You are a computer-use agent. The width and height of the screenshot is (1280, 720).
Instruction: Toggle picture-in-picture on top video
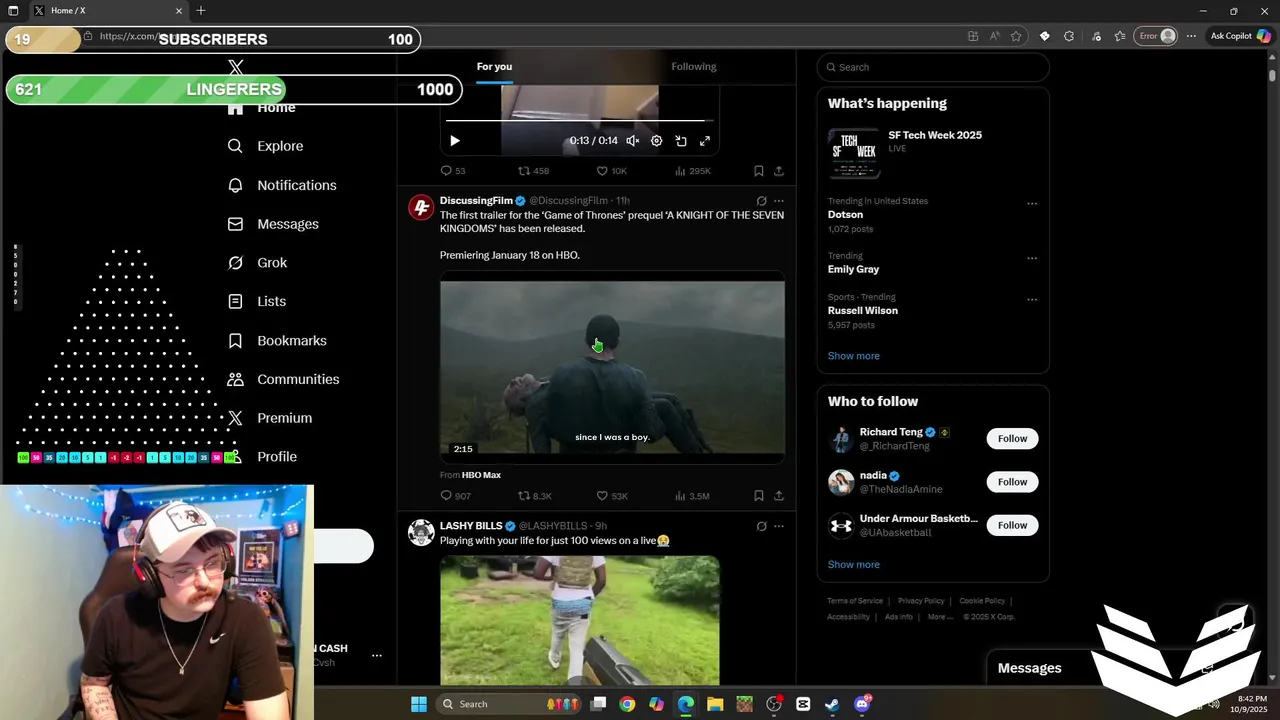681,141
